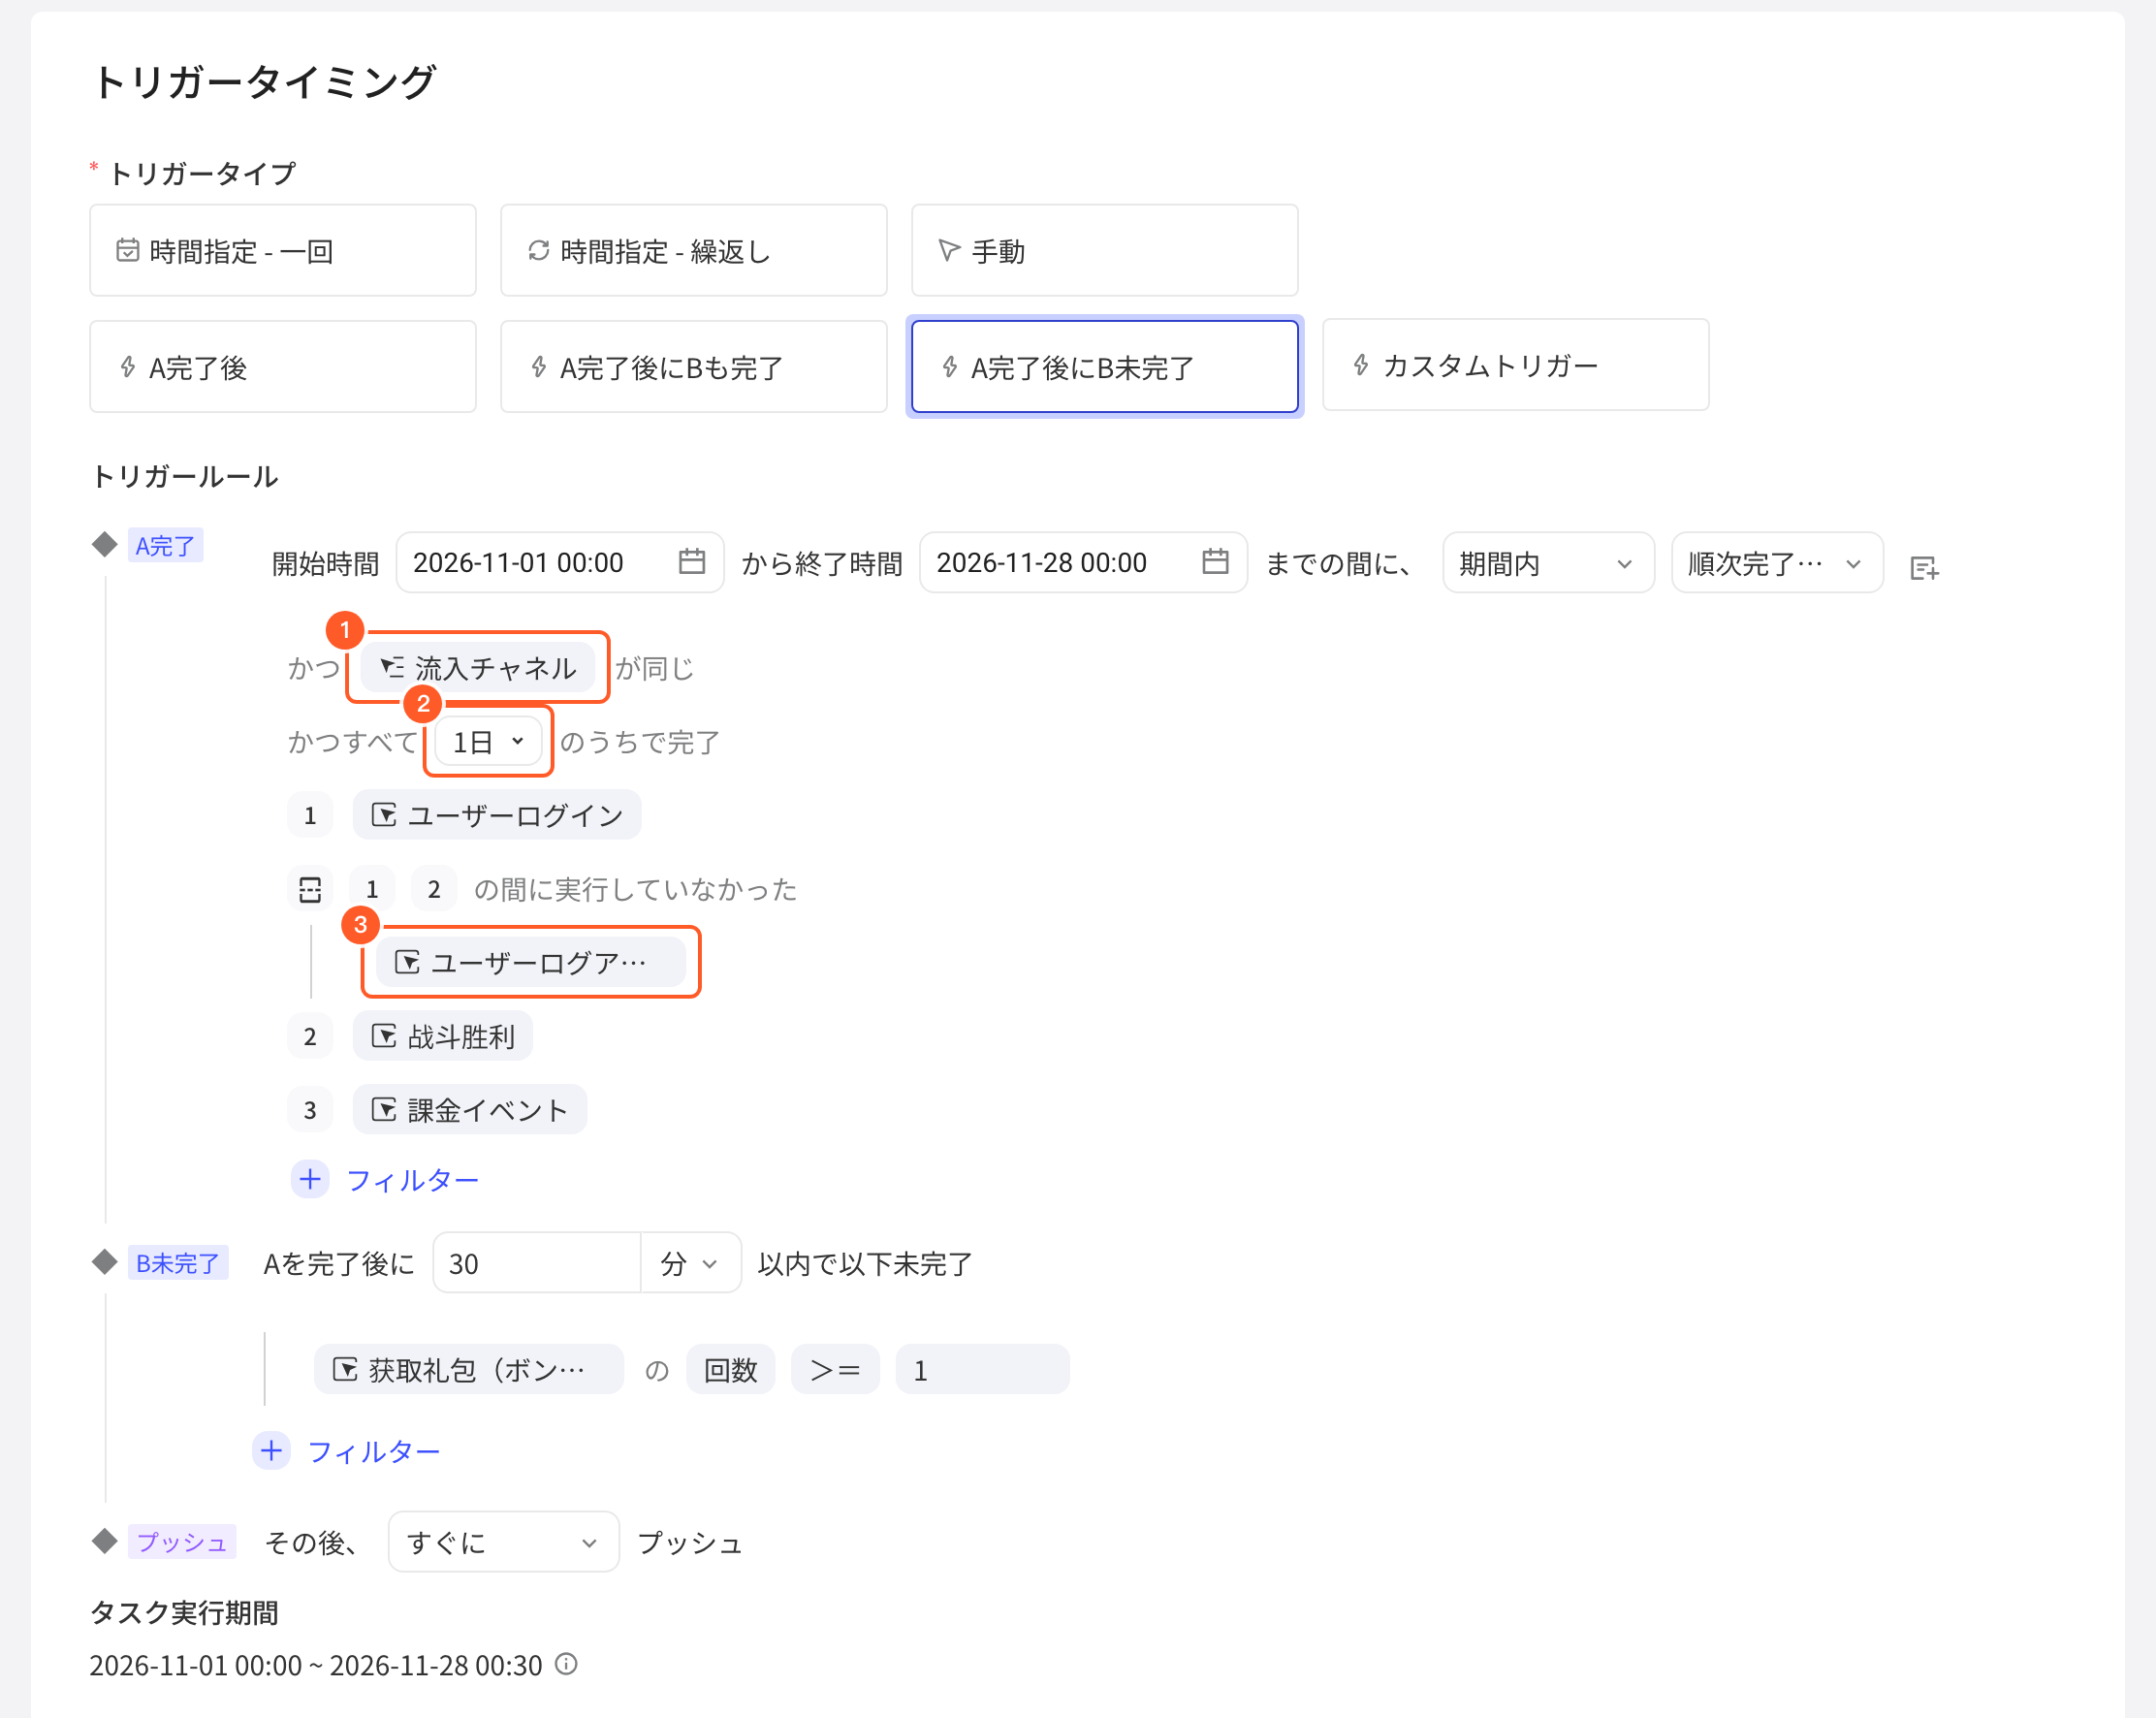Viewport: 2156px width, 1718px height.
Task: Select the 時間指定 - 繰返し trigger type
Action: [x=693, y=251]
